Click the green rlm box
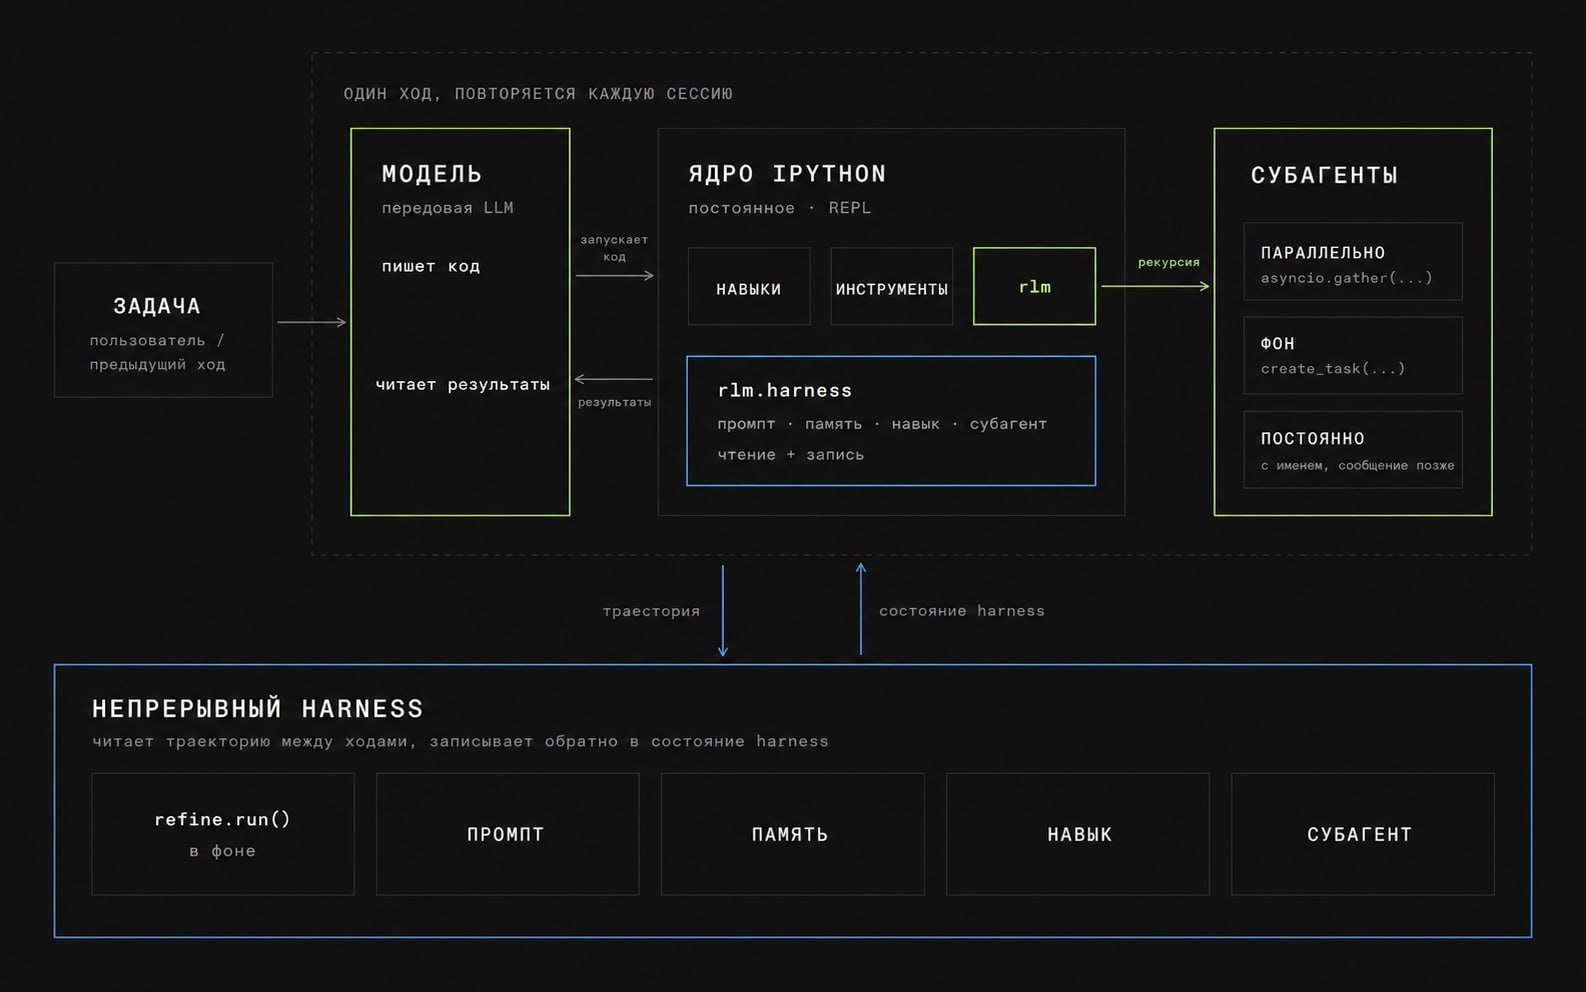Screen dimensions: 1586x992 (1034, 286)
